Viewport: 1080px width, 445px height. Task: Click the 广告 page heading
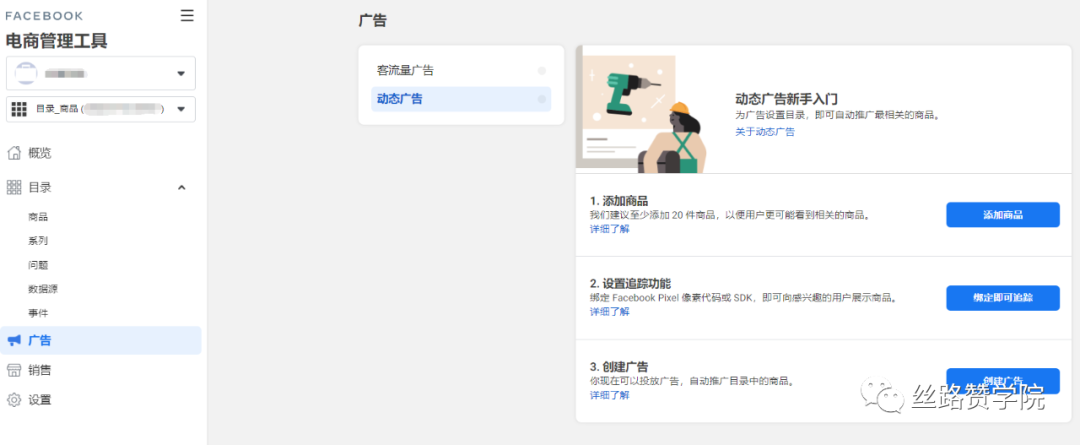373,21
